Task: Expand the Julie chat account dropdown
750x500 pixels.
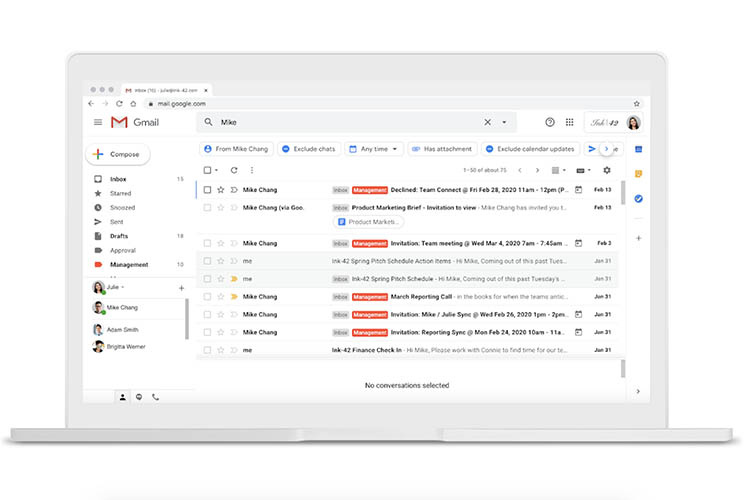Action: [x=122, y=287]
